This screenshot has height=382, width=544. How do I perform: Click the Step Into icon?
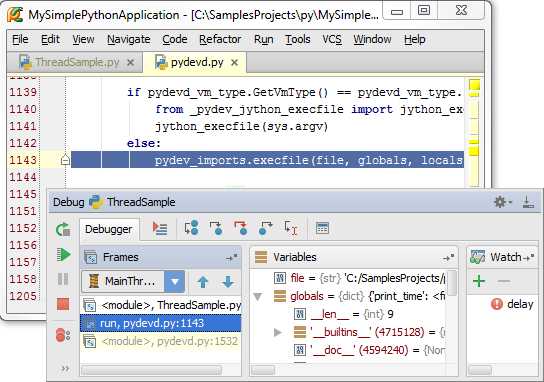click(216, 228)
